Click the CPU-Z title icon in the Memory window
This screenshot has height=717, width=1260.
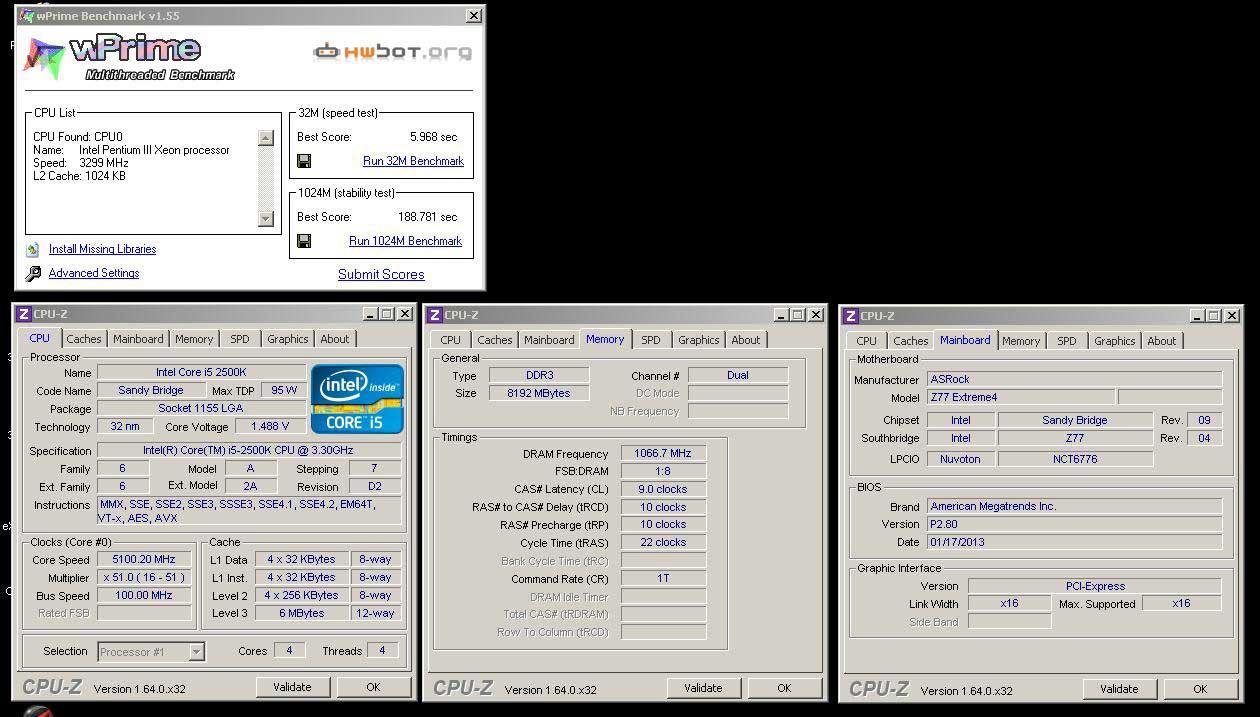tap(434, 315)
